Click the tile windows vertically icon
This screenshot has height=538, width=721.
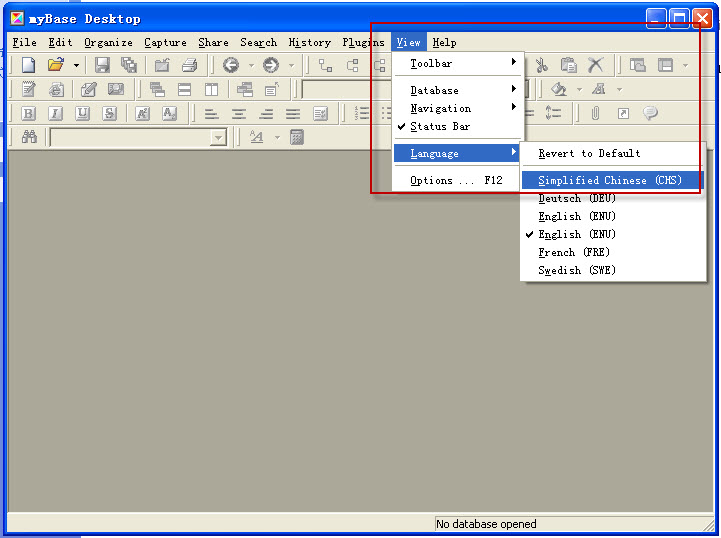[x=212, y=89]
